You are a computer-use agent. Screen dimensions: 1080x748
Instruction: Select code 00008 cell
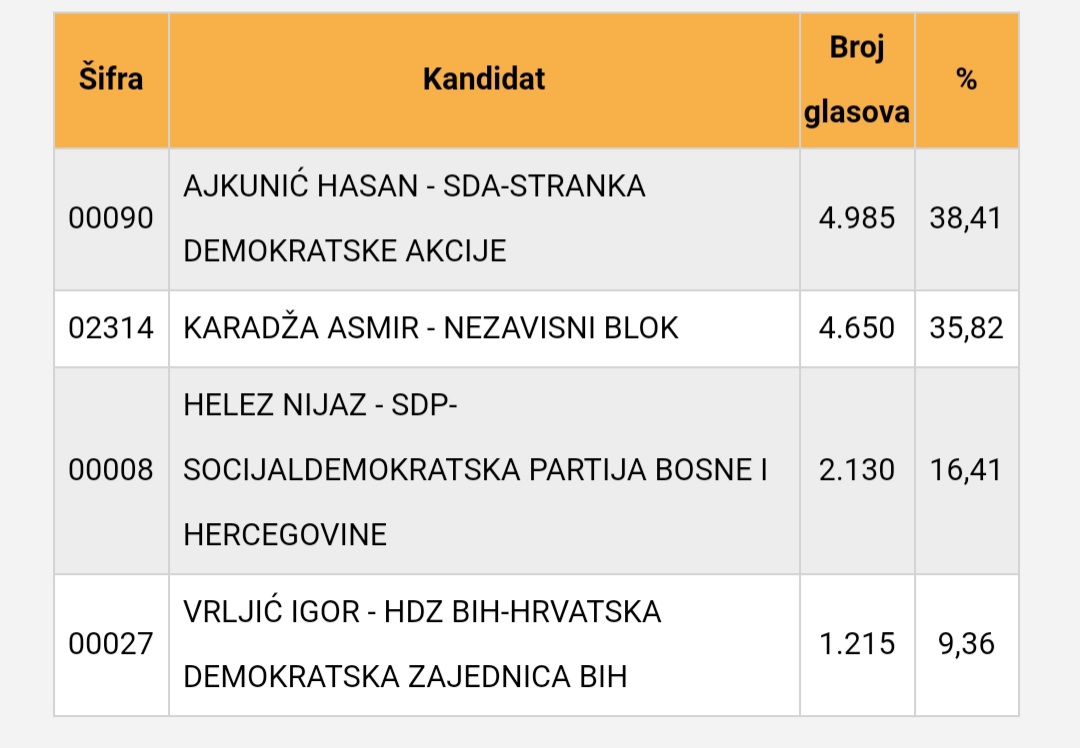coord(111,470)
